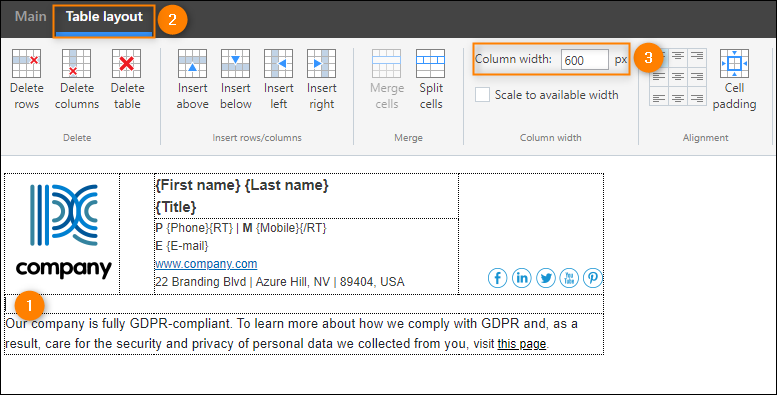This screenshot has width=777, height=395.
Task: Click the Delete columns icon
Action: point(76,63)
